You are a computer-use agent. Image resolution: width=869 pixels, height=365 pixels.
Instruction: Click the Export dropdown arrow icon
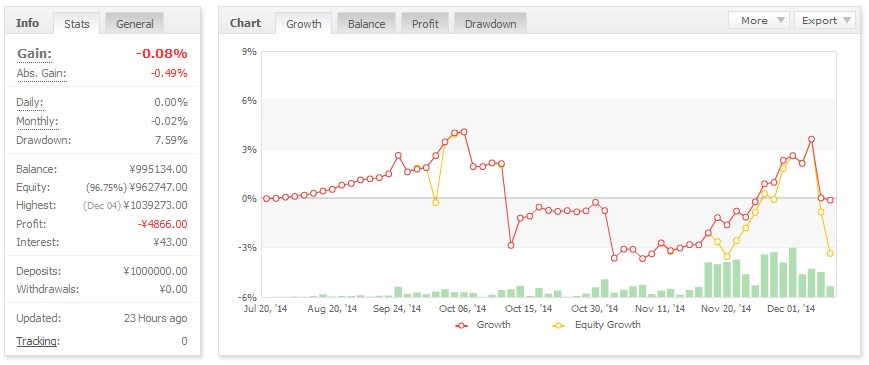tap(847, 21)
